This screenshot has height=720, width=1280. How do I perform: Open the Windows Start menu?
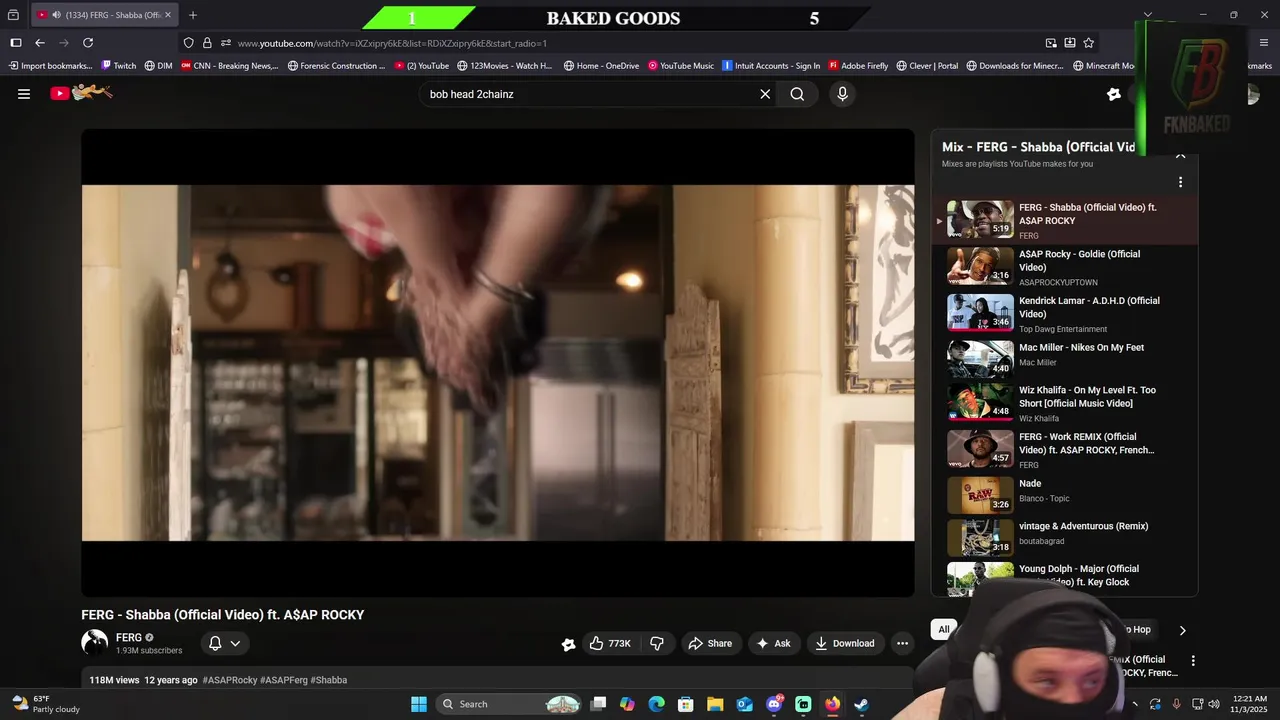[419, 704]
